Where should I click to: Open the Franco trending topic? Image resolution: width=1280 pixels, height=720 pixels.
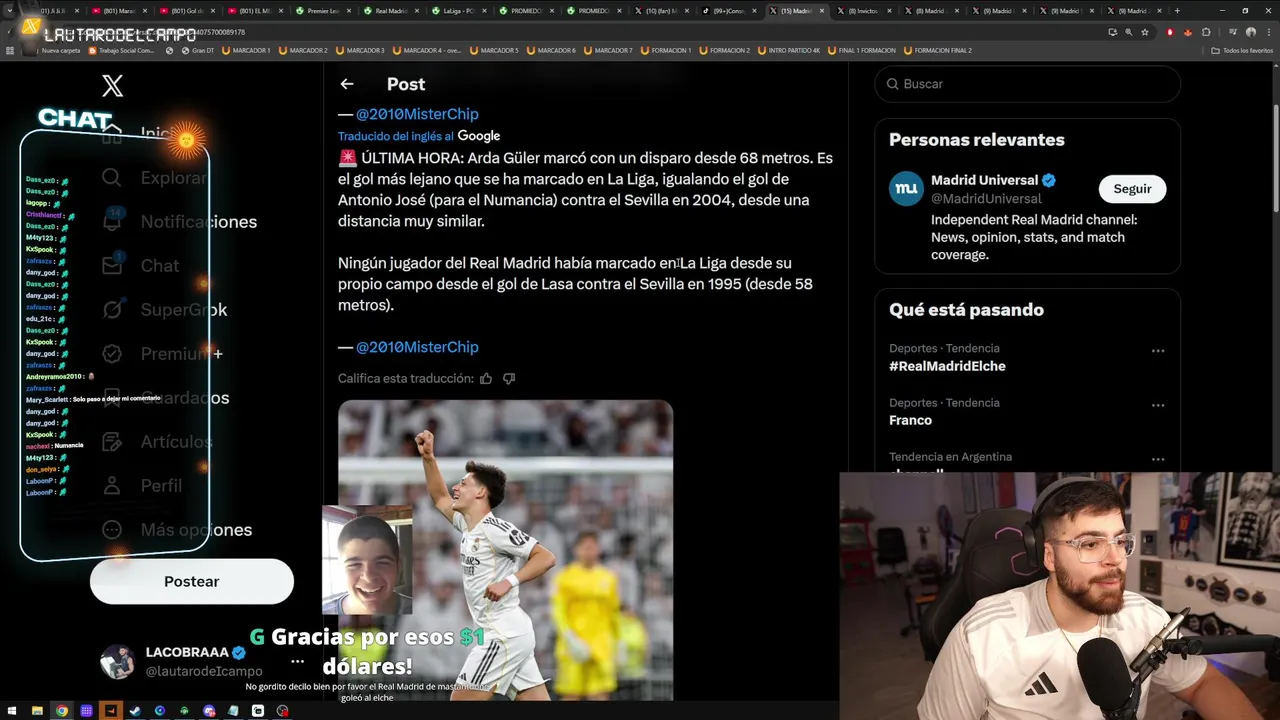click(x=910, y=420)
